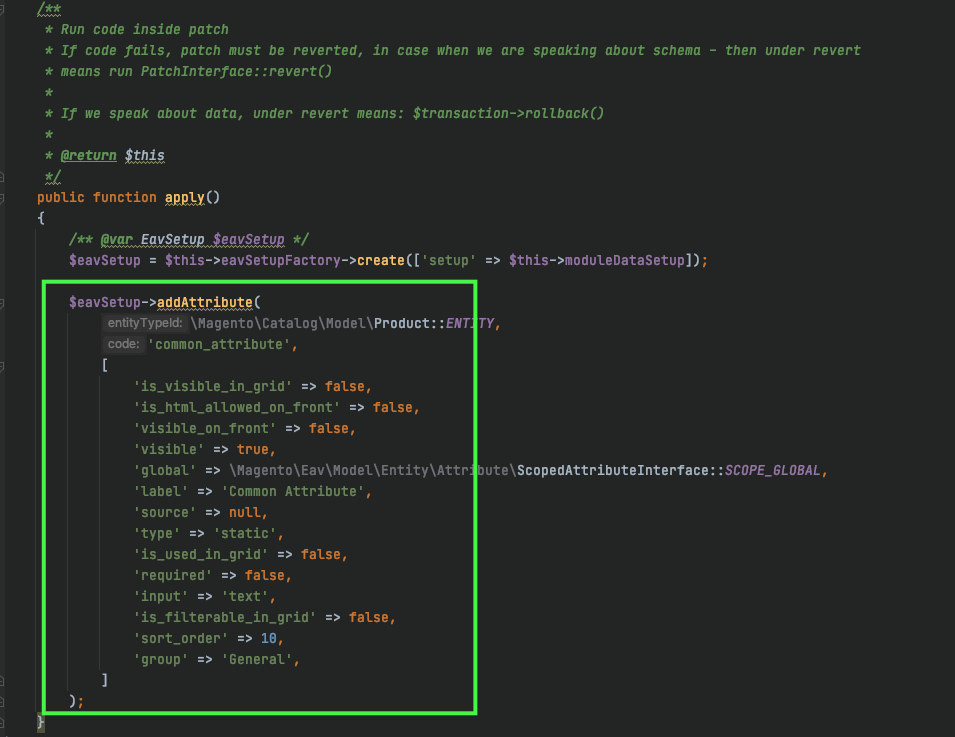The width and height of the screenshot is (955, 737).
Task: Click the SCOPE_GLOBAL constant
Action: click(772, 471)
